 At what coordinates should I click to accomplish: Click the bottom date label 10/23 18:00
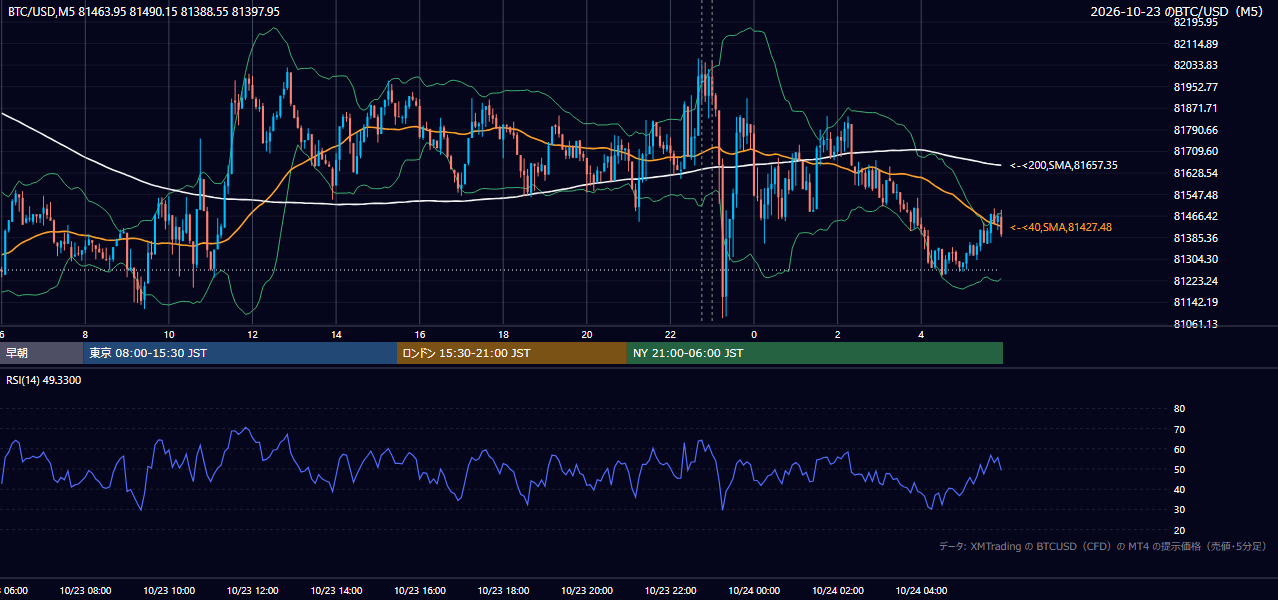(503, 590)
